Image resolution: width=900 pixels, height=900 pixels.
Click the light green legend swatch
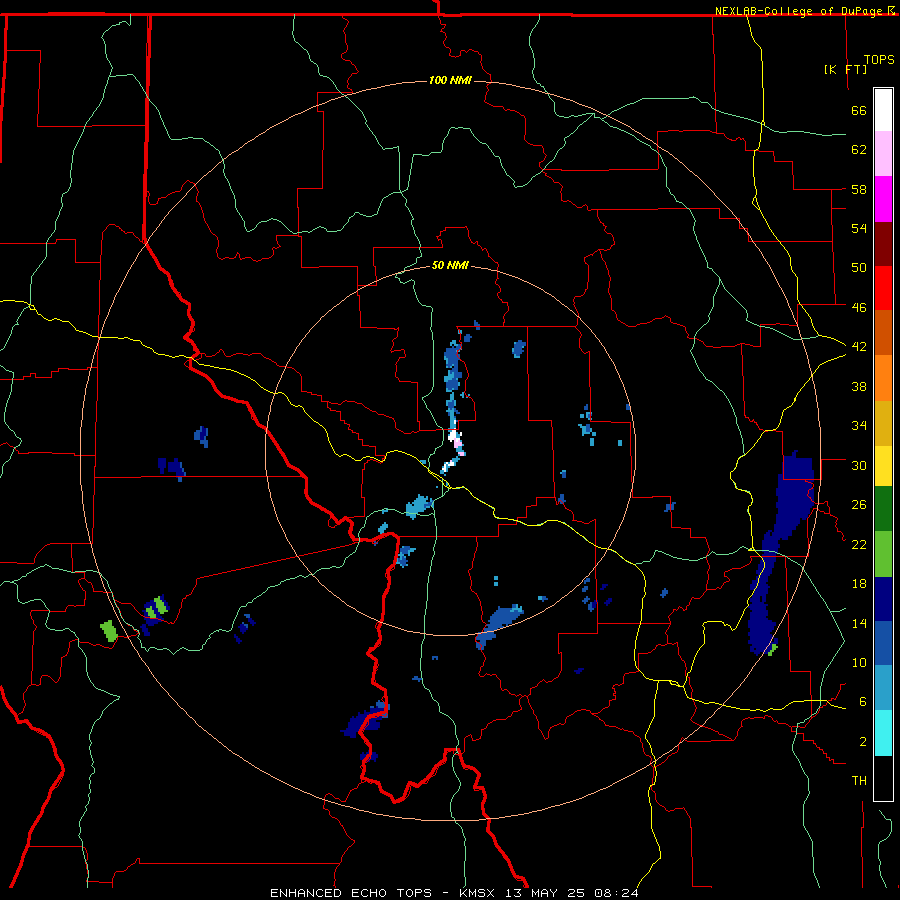[x=883, y=554]
